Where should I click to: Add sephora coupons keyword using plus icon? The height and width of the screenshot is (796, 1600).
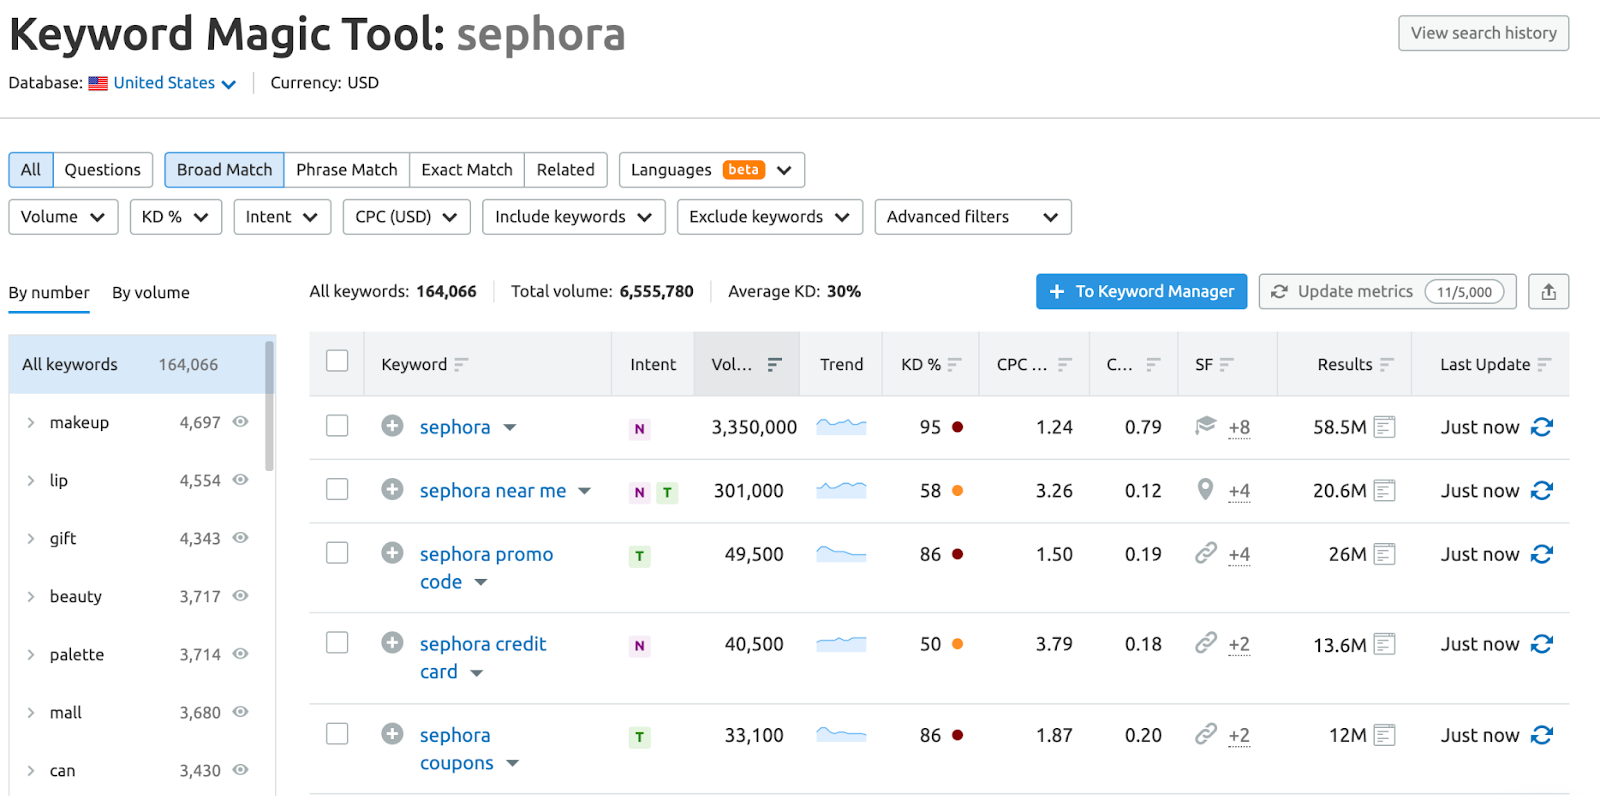392,734
